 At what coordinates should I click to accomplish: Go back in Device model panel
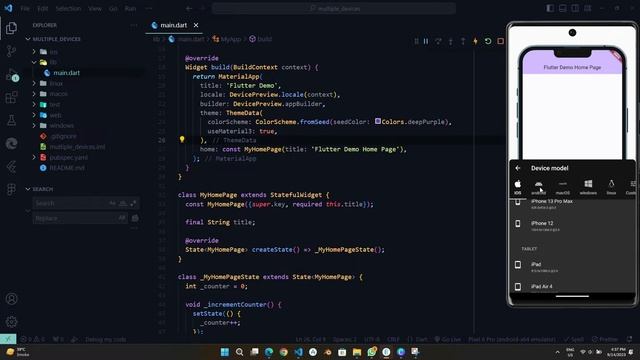(518, 168)
